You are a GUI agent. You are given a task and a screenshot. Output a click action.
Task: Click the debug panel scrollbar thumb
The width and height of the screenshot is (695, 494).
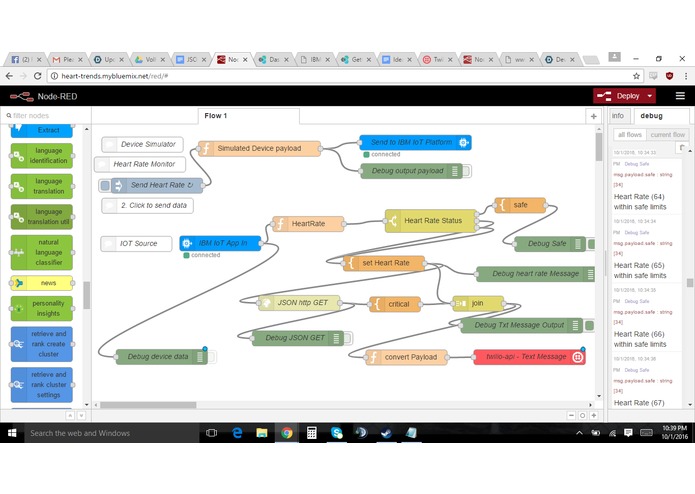pyautogui.click(x=690, y=283)
